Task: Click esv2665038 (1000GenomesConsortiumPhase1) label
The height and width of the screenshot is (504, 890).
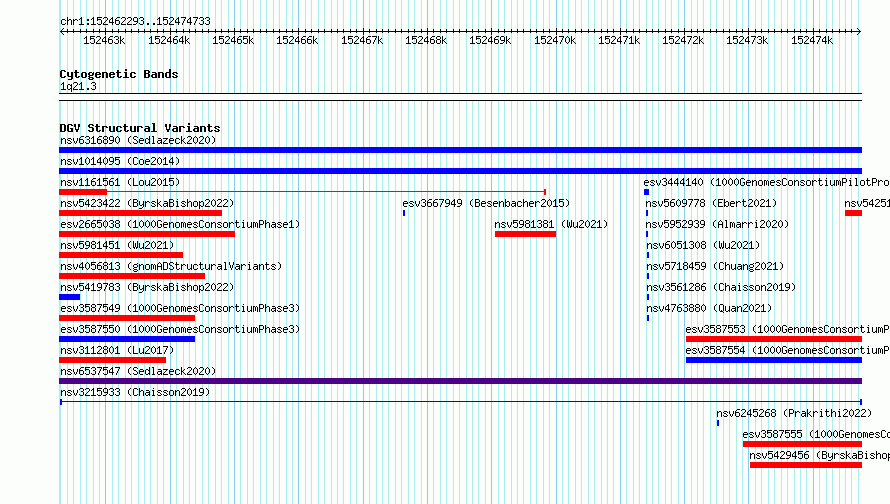Action: point(180,224)
